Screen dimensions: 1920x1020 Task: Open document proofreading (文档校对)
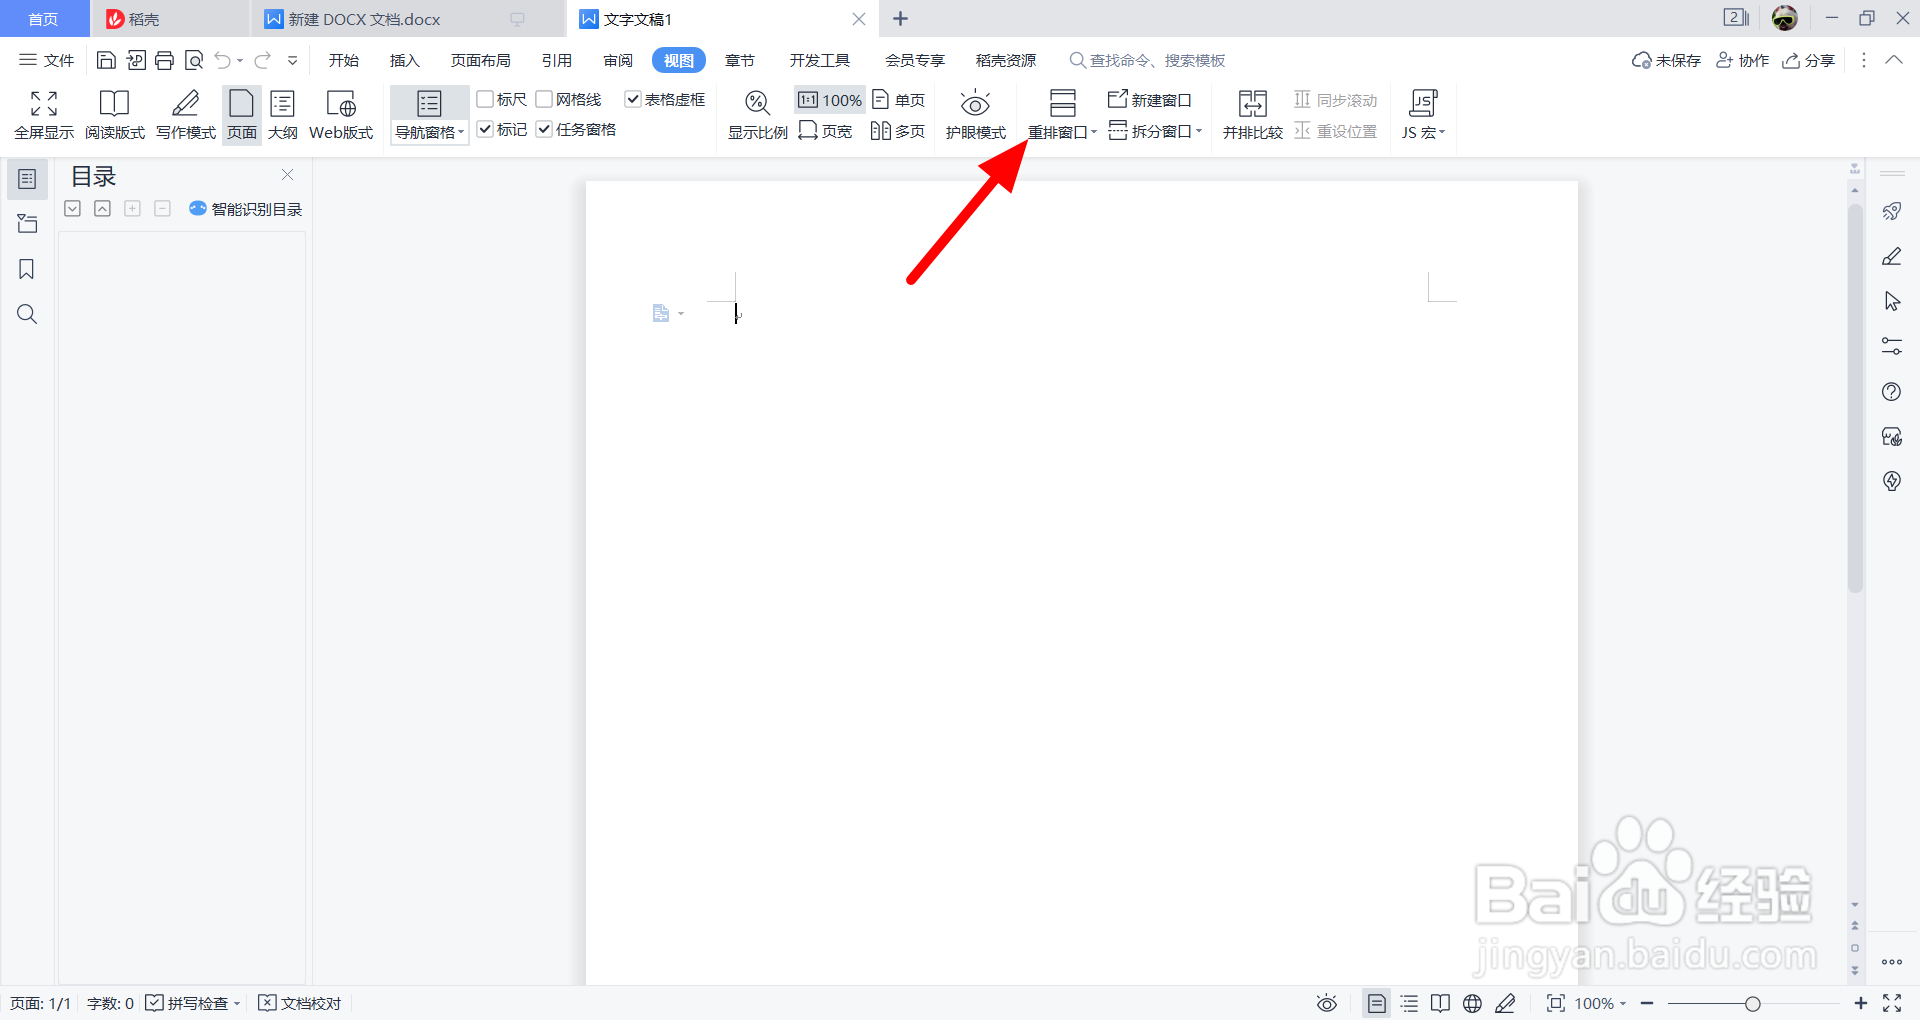(300, 1003)
